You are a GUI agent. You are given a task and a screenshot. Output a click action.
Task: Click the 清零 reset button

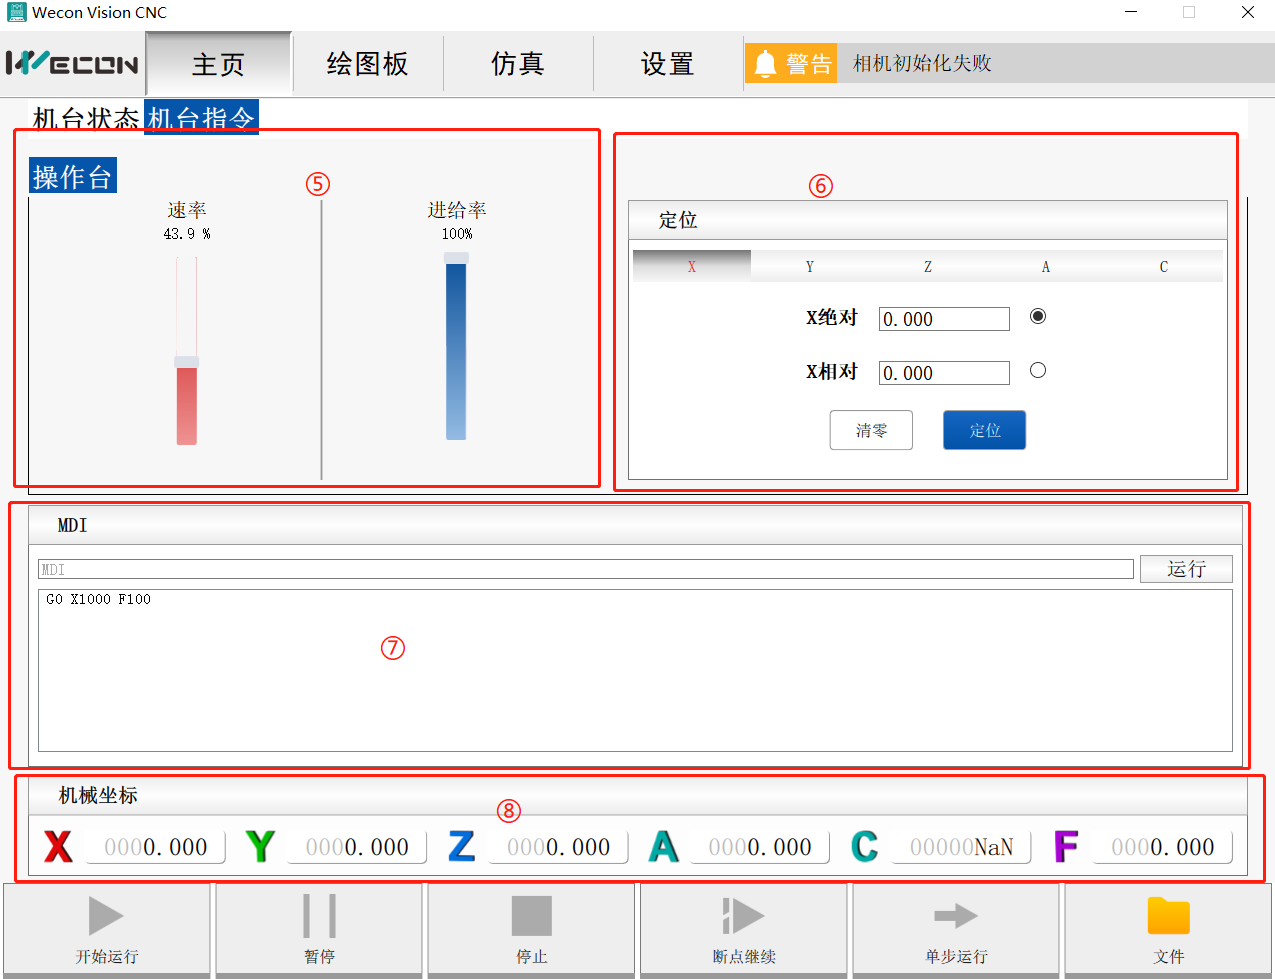871,430
